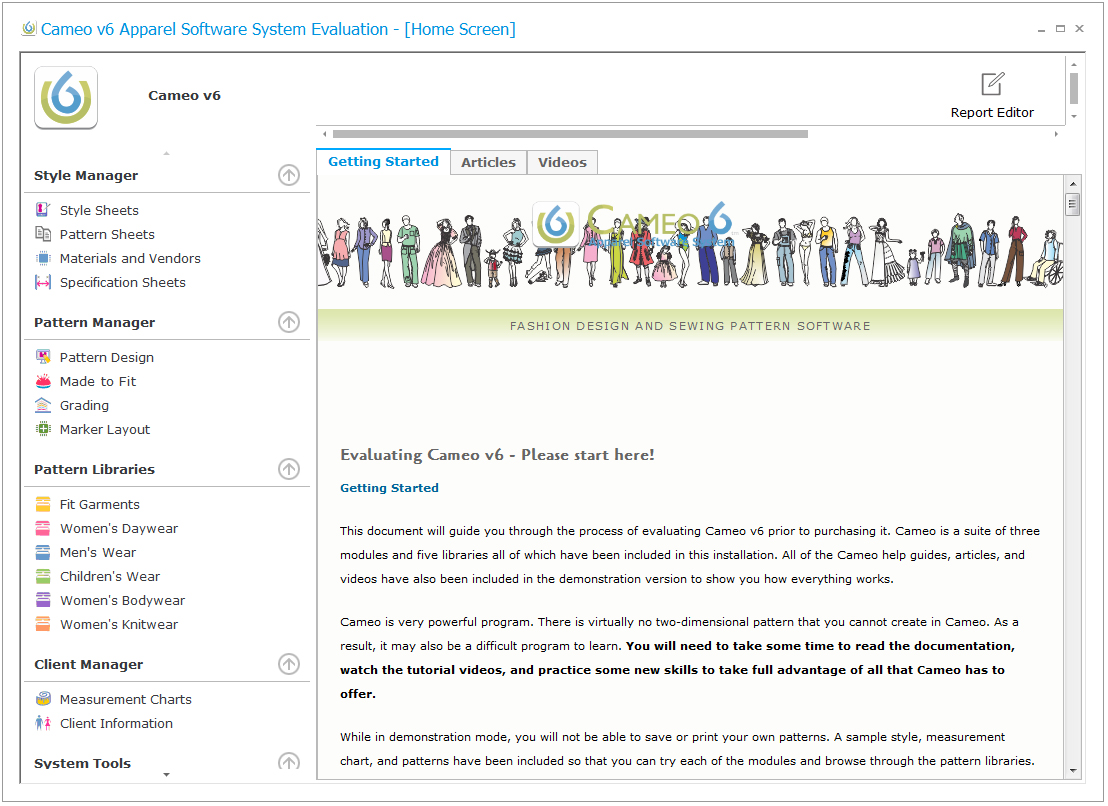1108x806 pixels.
Task: Click the Client Information people icon
Action: (x=43, y=723)
